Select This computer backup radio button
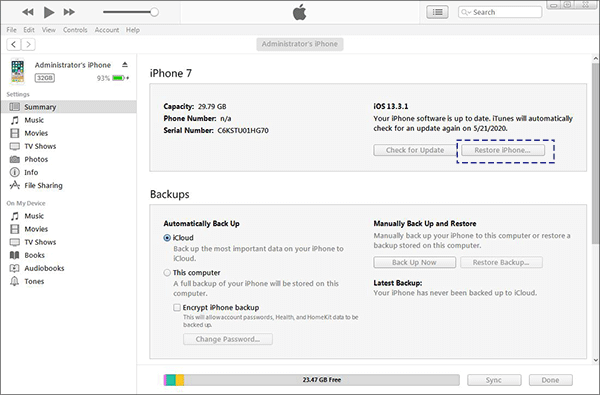Image resolution: width=600 pixels, height=395 pixels. coord(167,273)
